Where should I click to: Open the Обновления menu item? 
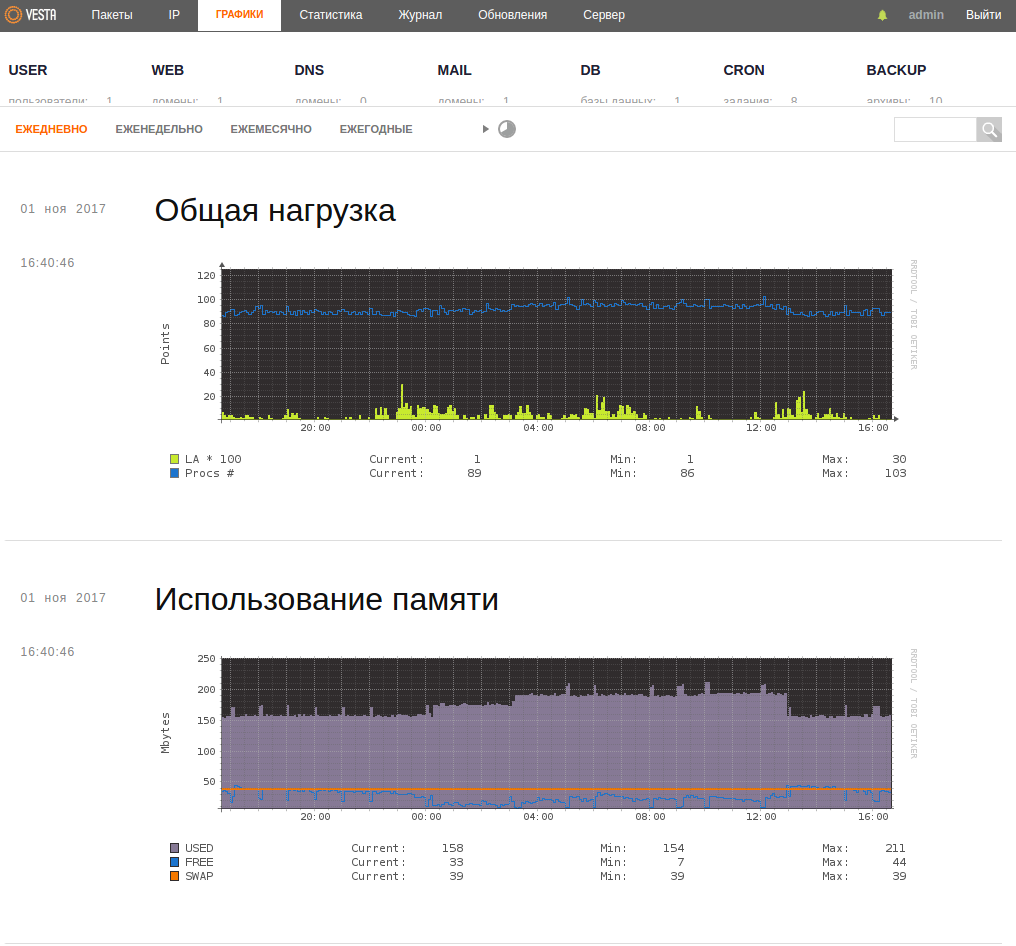512,15
